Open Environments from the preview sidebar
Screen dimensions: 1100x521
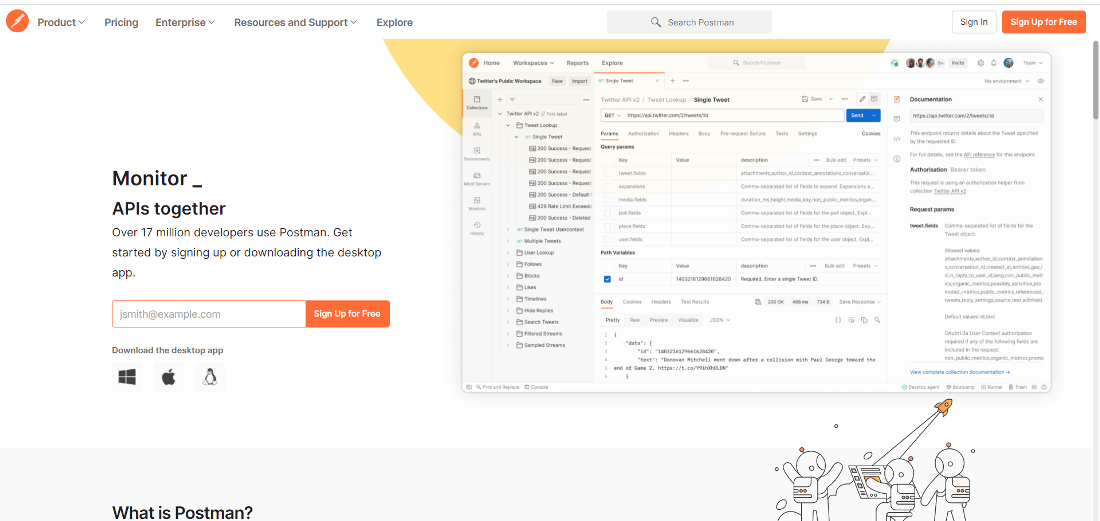coord(477,154)
